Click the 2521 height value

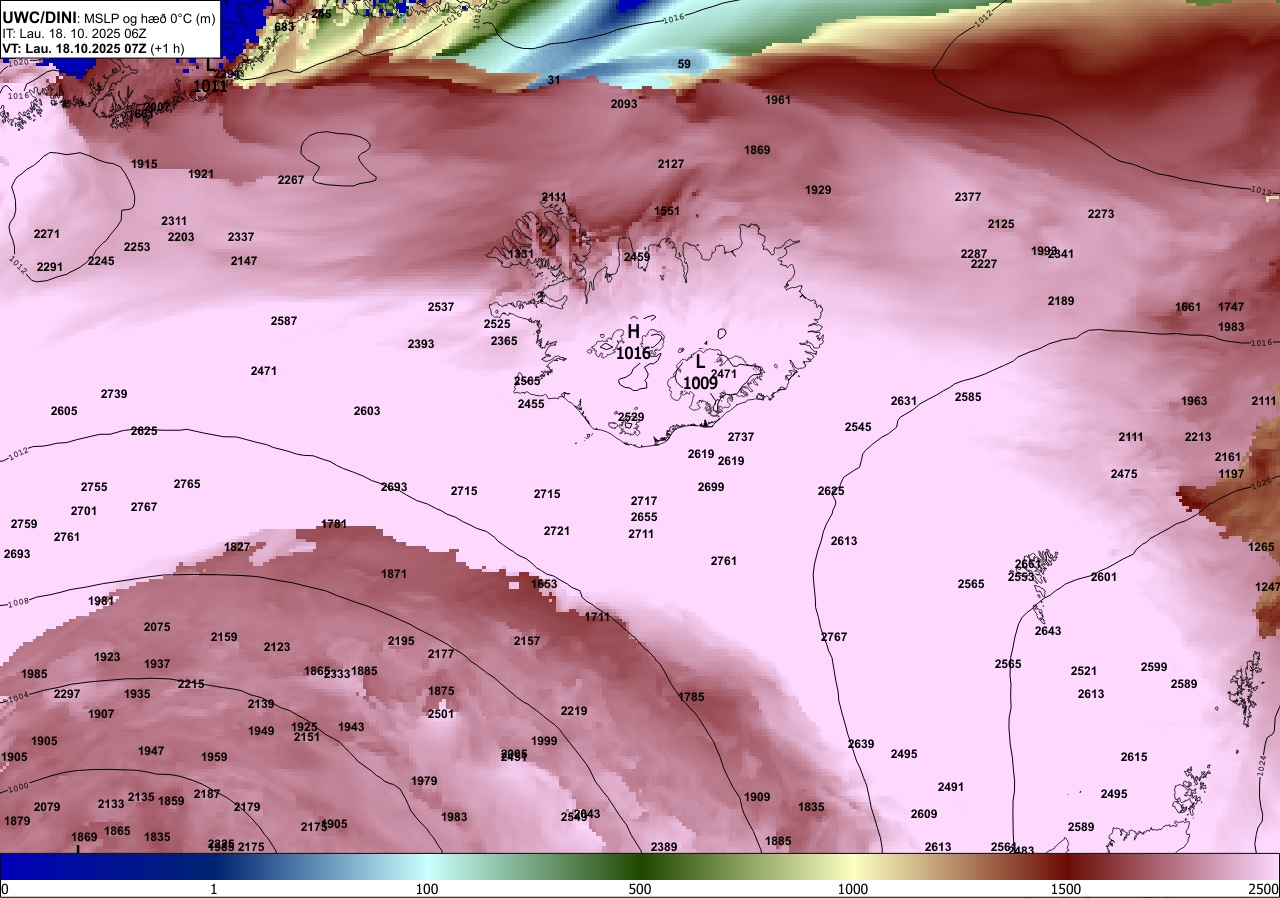click(1084, 671)
